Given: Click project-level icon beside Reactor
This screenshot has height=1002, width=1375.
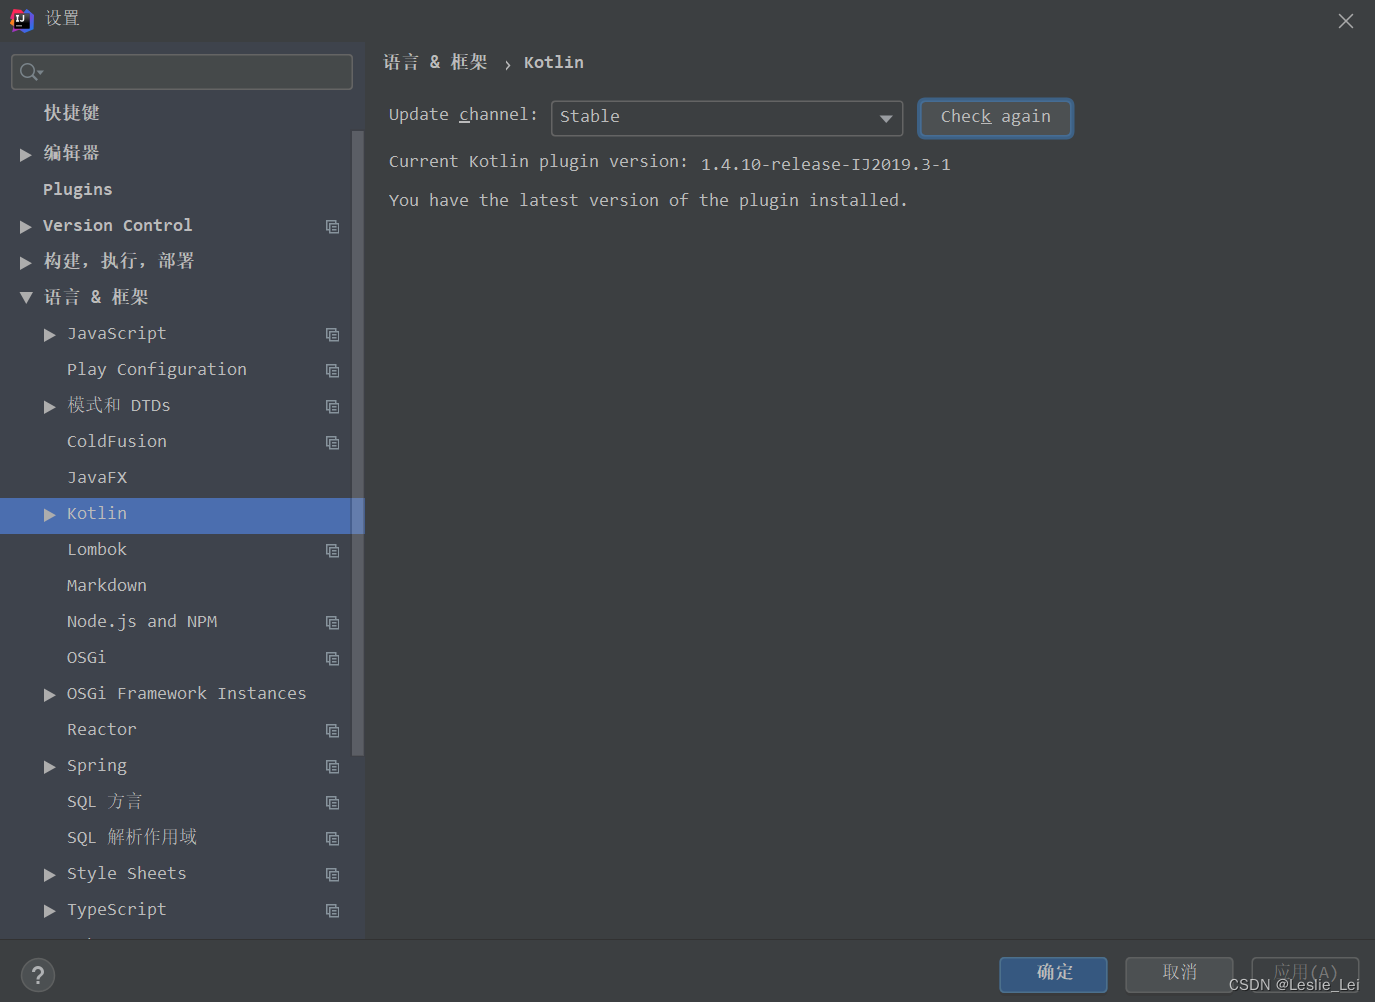Looking at the screenshot, I should (333, 731).
